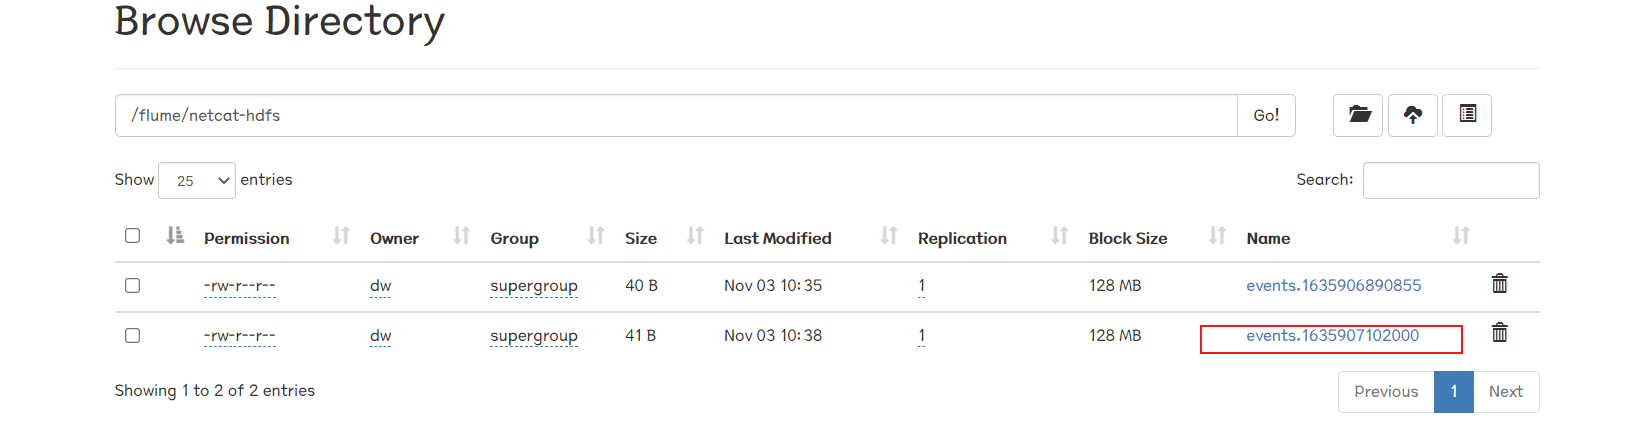1641x425 pixels.
Task: Go to the Next page
Action: (1506, 392)
